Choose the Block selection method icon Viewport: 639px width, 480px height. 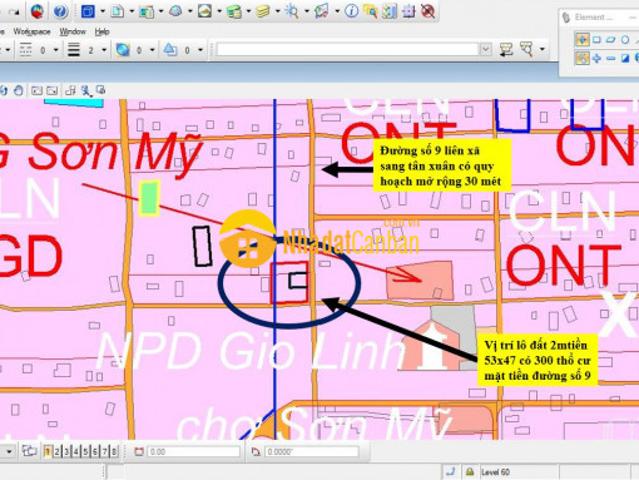pyautogui.click(x=596, y=39)
